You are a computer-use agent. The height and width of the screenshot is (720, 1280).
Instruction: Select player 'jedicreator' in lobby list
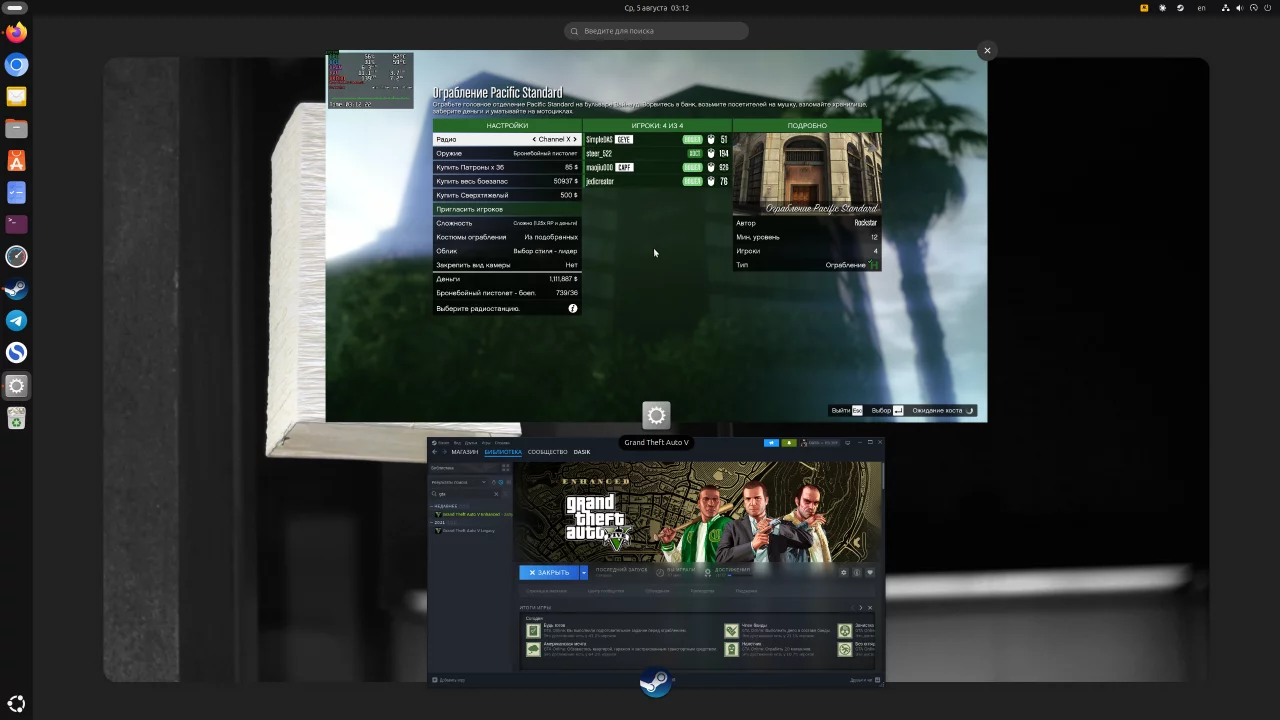pos(657,181)
